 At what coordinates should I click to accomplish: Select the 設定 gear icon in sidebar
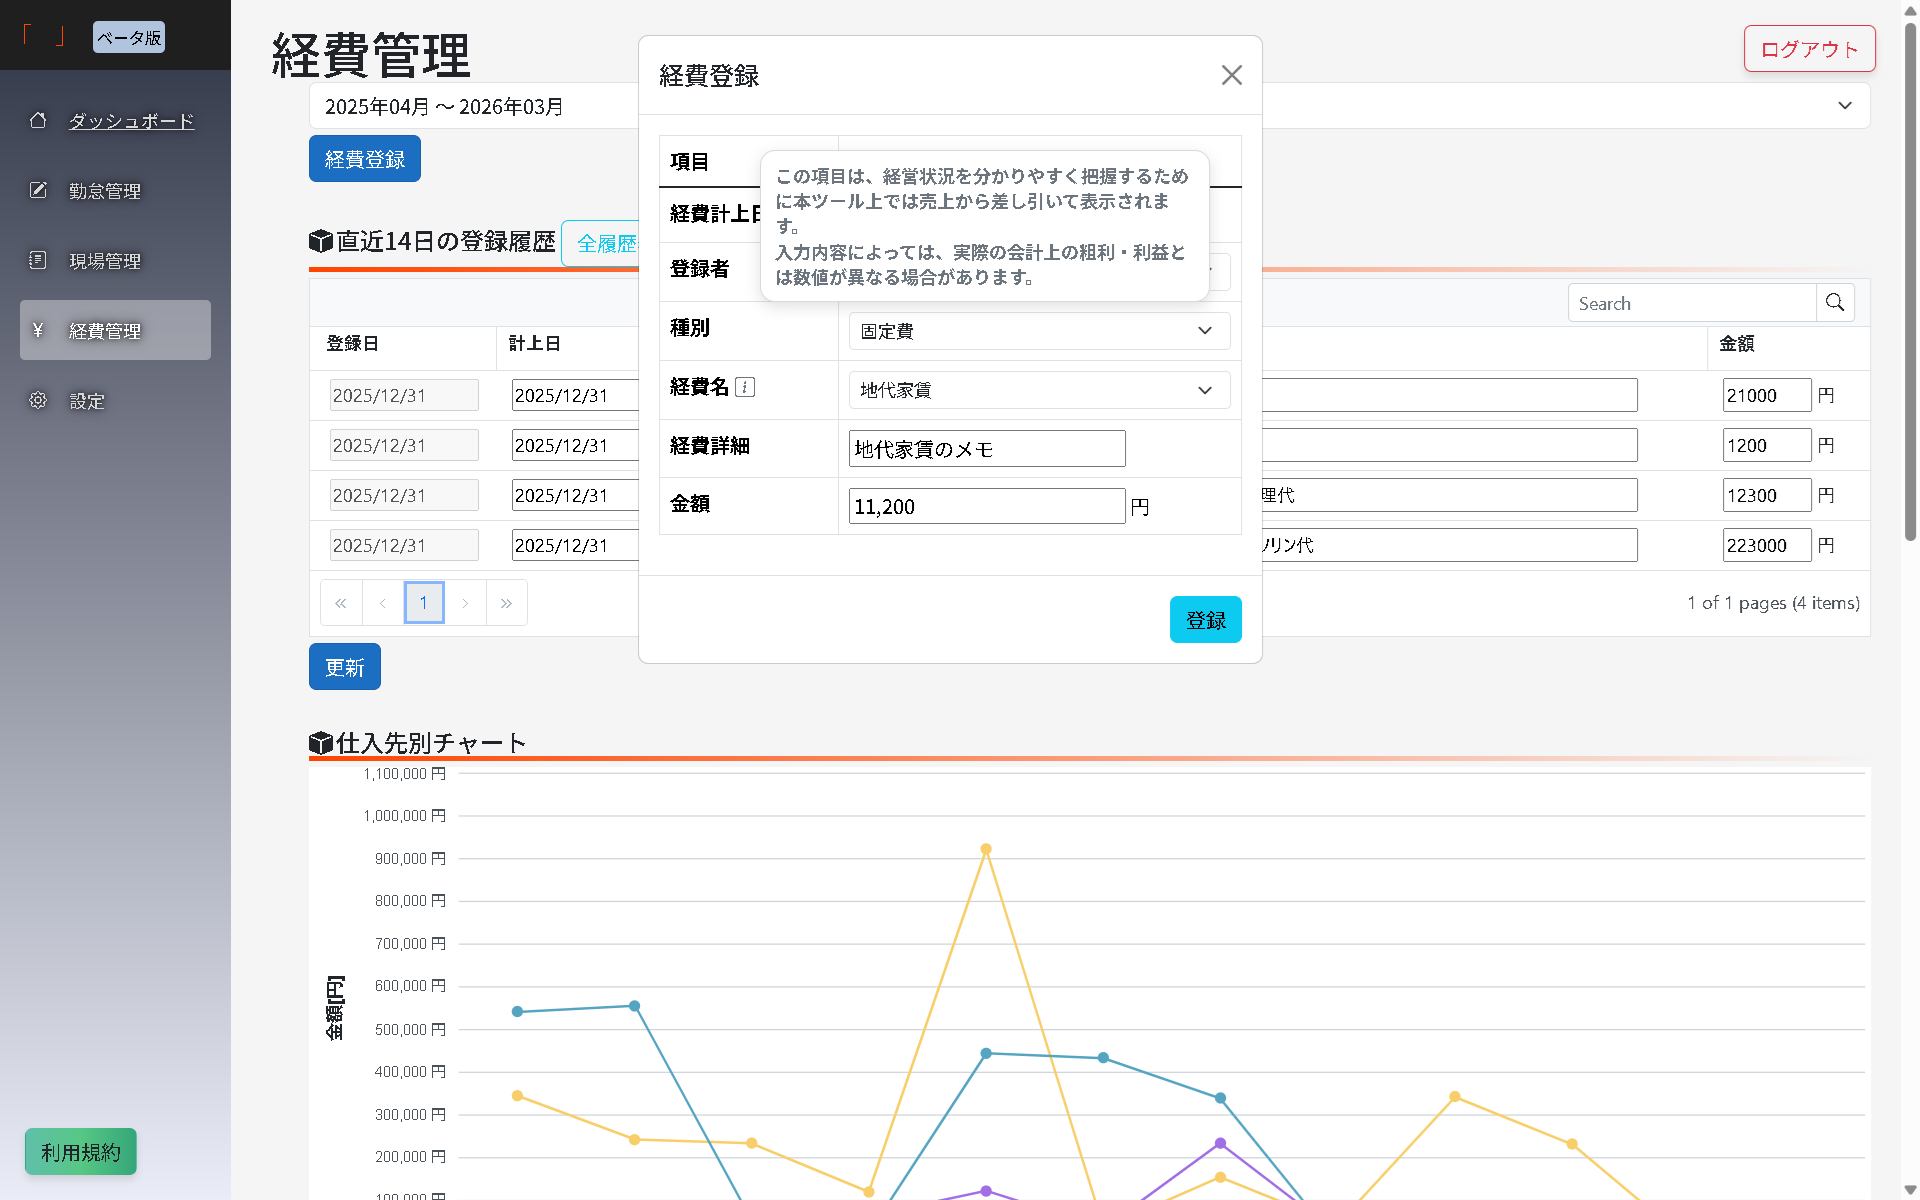click(38, 400)
